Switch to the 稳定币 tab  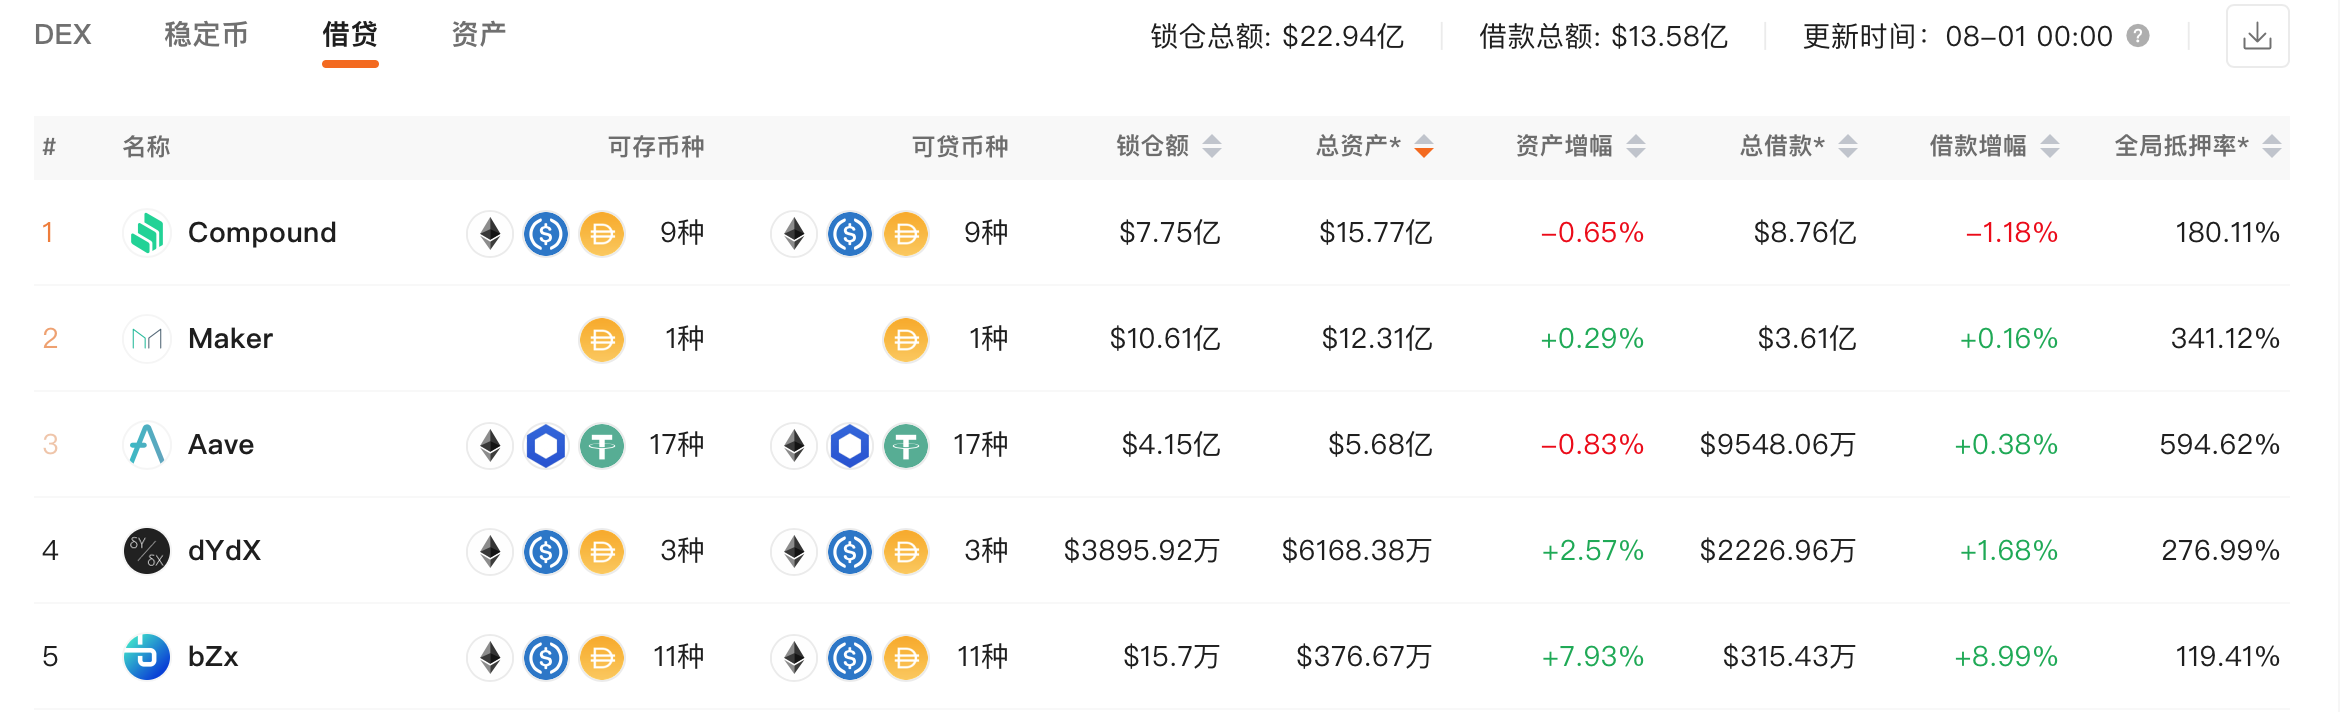(x=206, y=33)
